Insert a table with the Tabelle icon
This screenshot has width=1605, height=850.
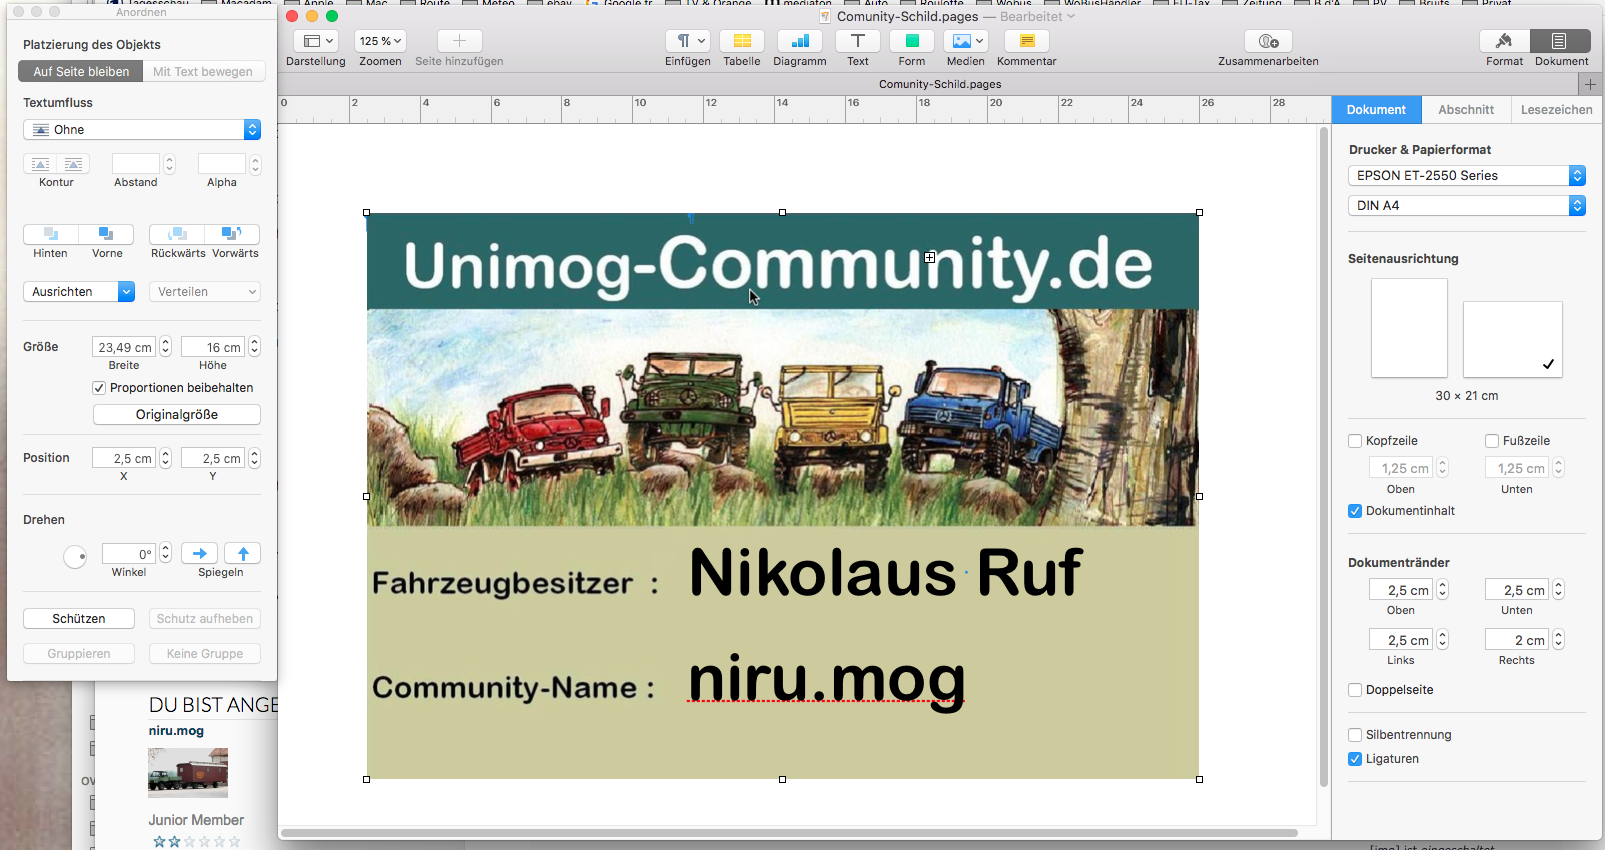742,41
